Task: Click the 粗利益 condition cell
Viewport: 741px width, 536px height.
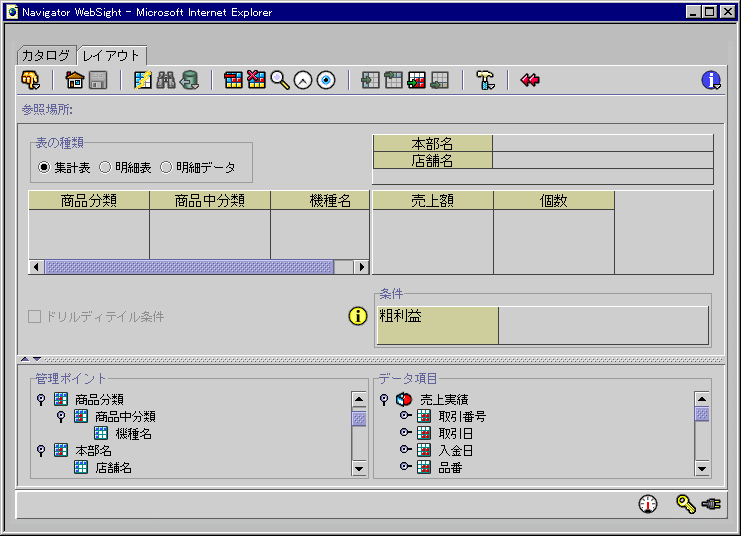Action: (437, 325)
